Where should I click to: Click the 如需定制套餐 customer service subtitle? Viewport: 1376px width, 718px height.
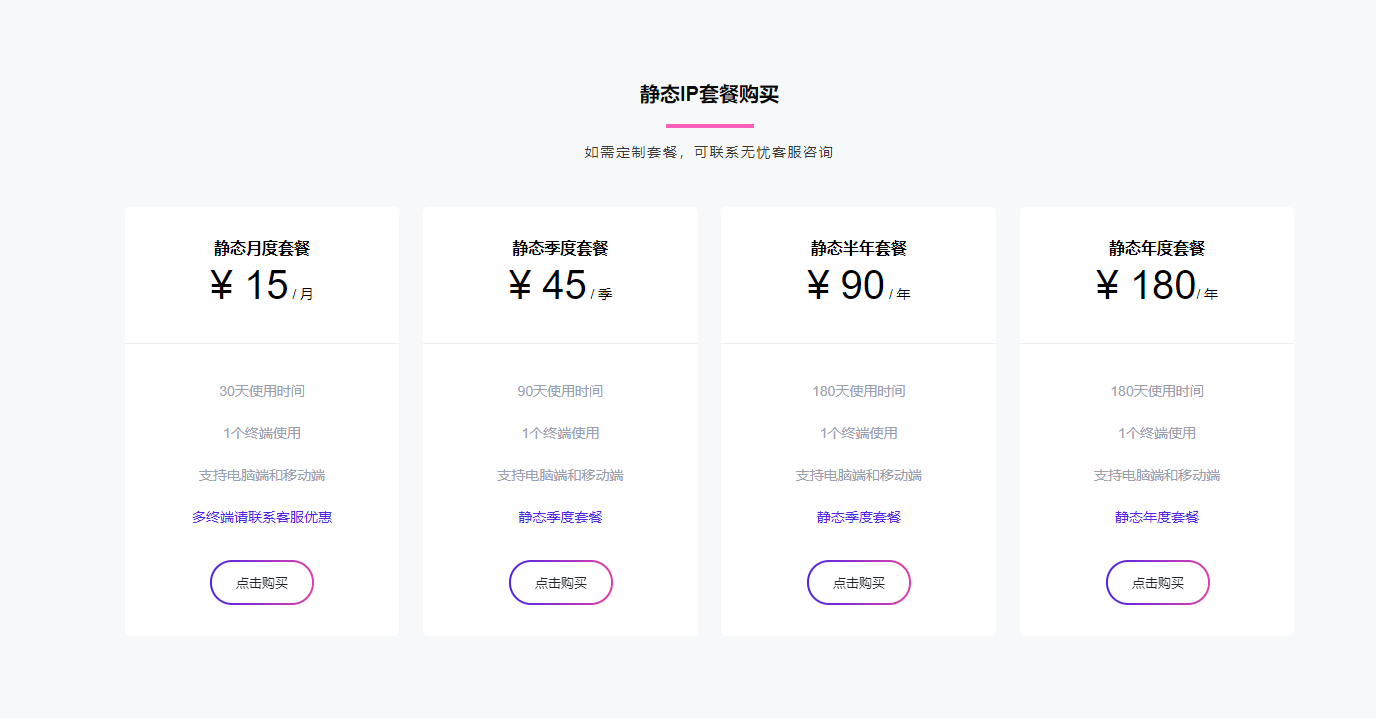pos(709,152)
